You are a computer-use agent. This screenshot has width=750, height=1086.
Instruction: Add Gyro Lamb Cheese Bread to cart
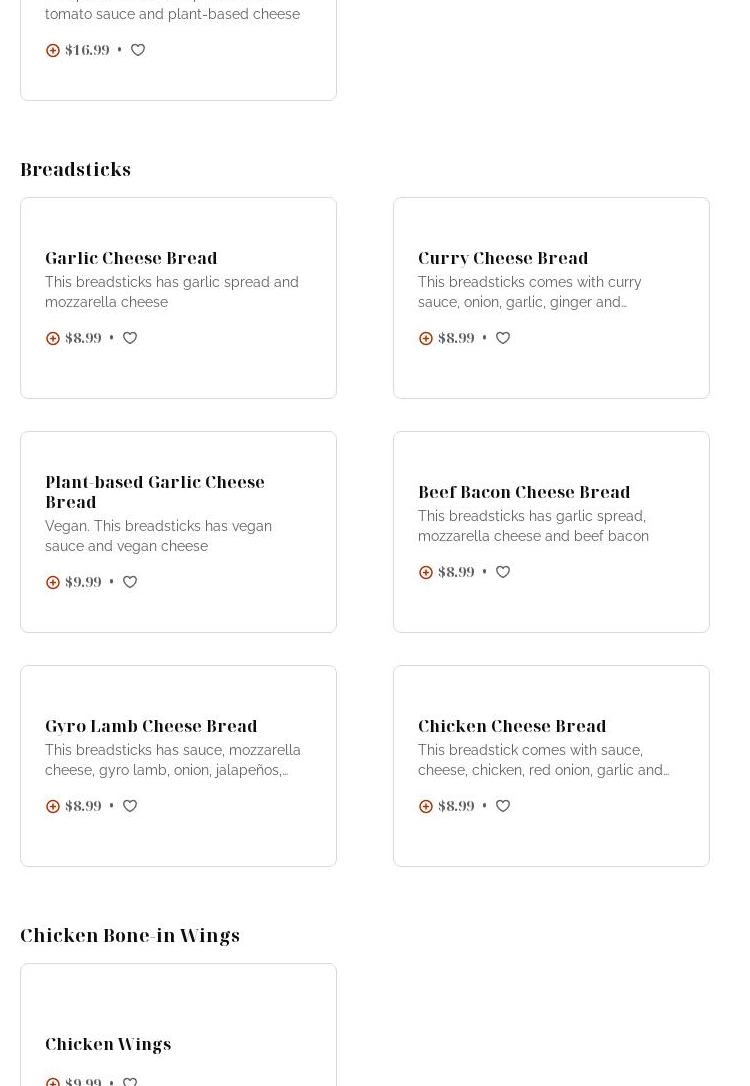53,806
